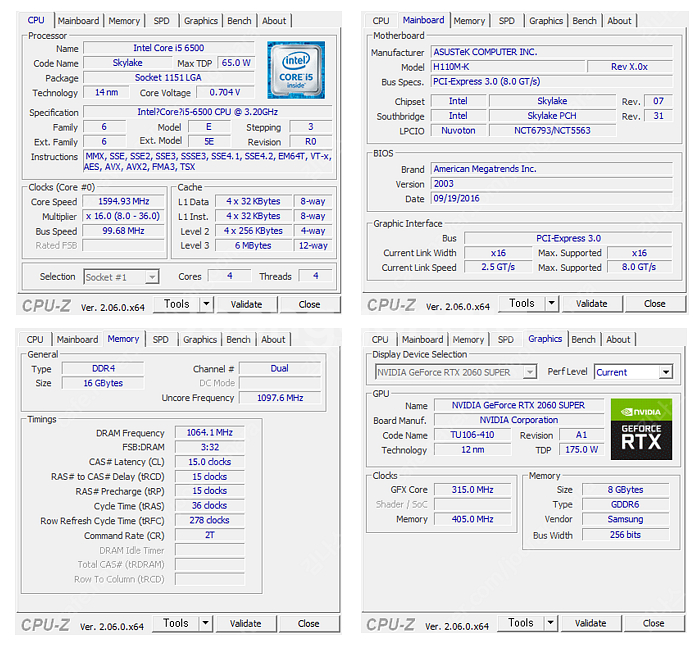Switch to Memory tab in the CPU window
The height and width of the screenshot is (646, 700).
point(124,21)
